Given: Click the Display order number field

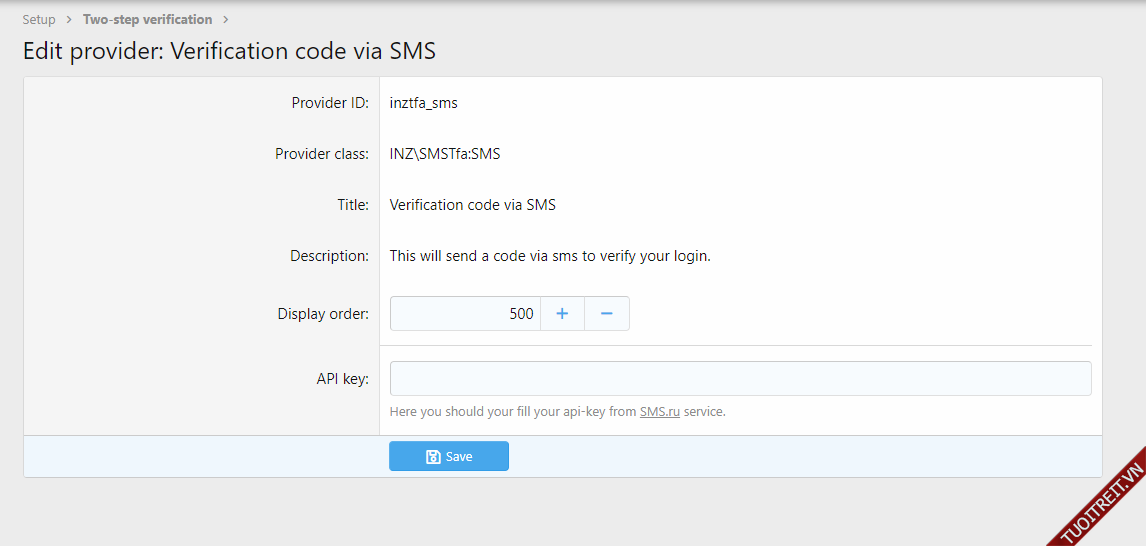Looking at the screenshot, I should [x=465, y=314].
